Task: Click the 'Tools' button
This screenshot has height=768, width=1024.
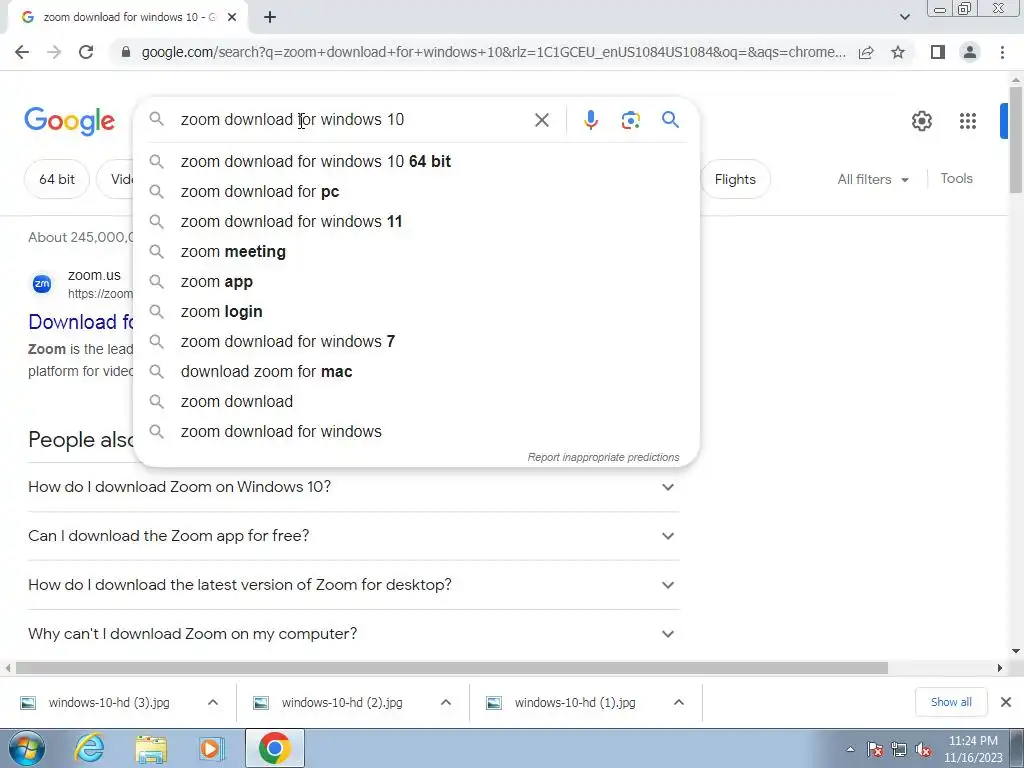Action: [956, 178]
